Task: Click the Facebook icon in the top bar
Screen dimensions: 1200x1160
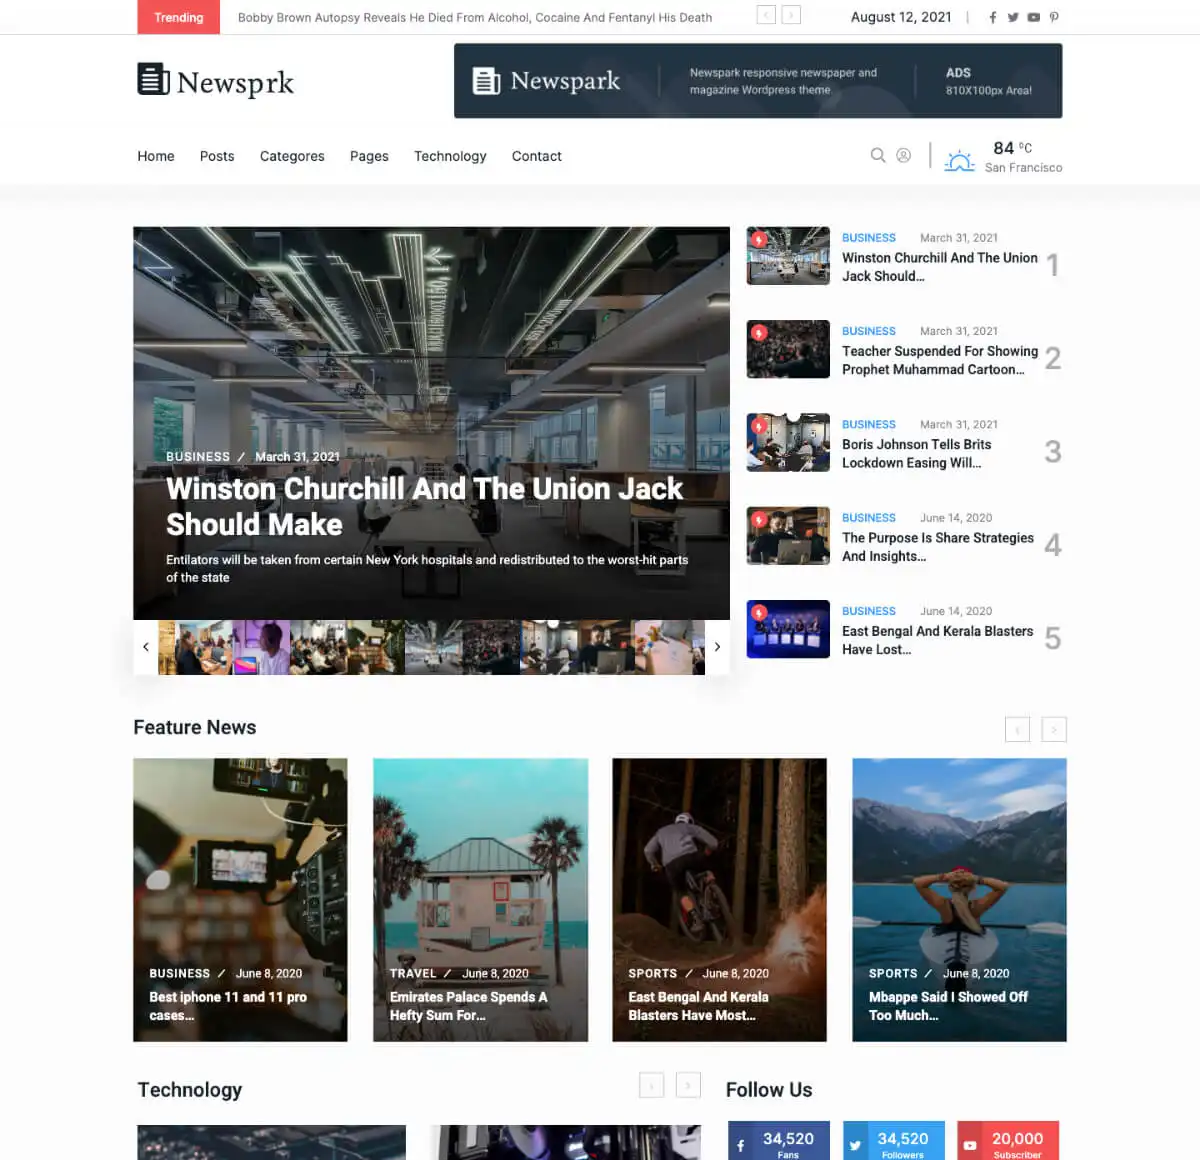Action: (x=992, y=17)
